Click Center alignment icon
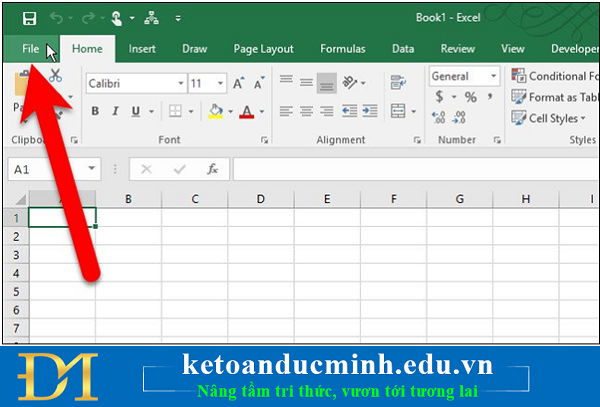 click(306, 111)
